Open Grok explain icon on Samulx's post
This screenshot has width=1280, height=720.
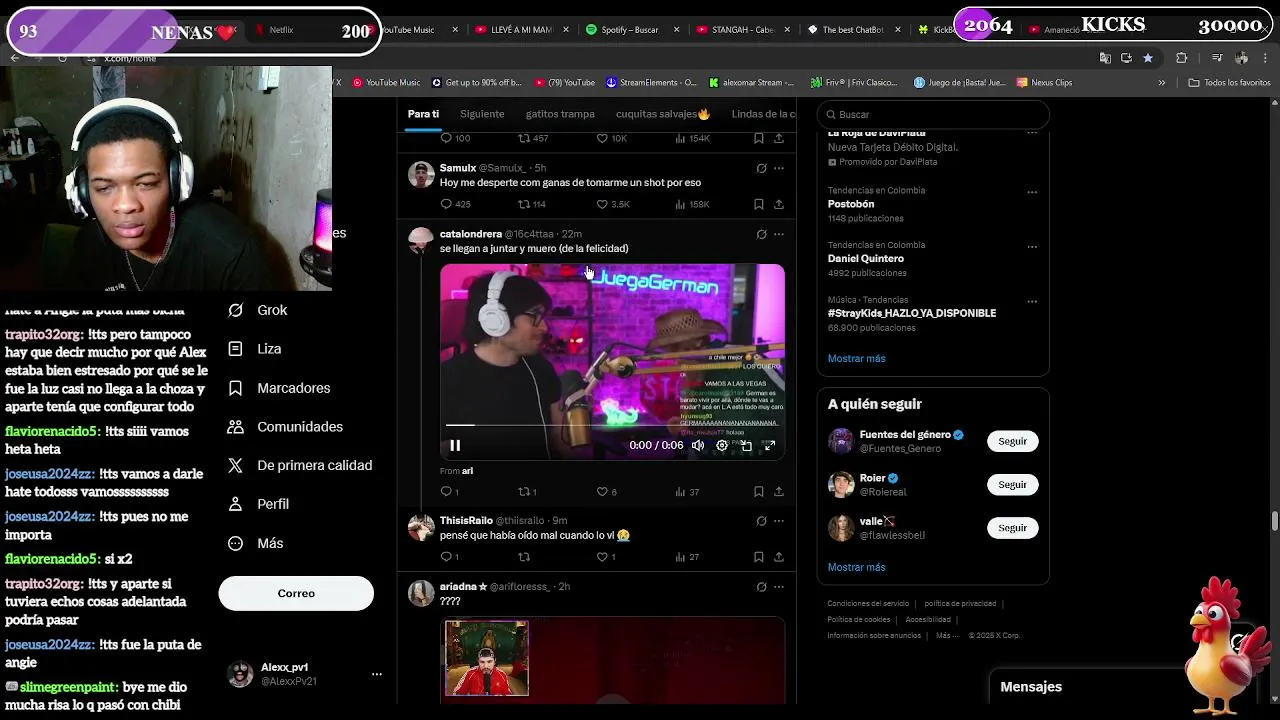pos(761,168)
